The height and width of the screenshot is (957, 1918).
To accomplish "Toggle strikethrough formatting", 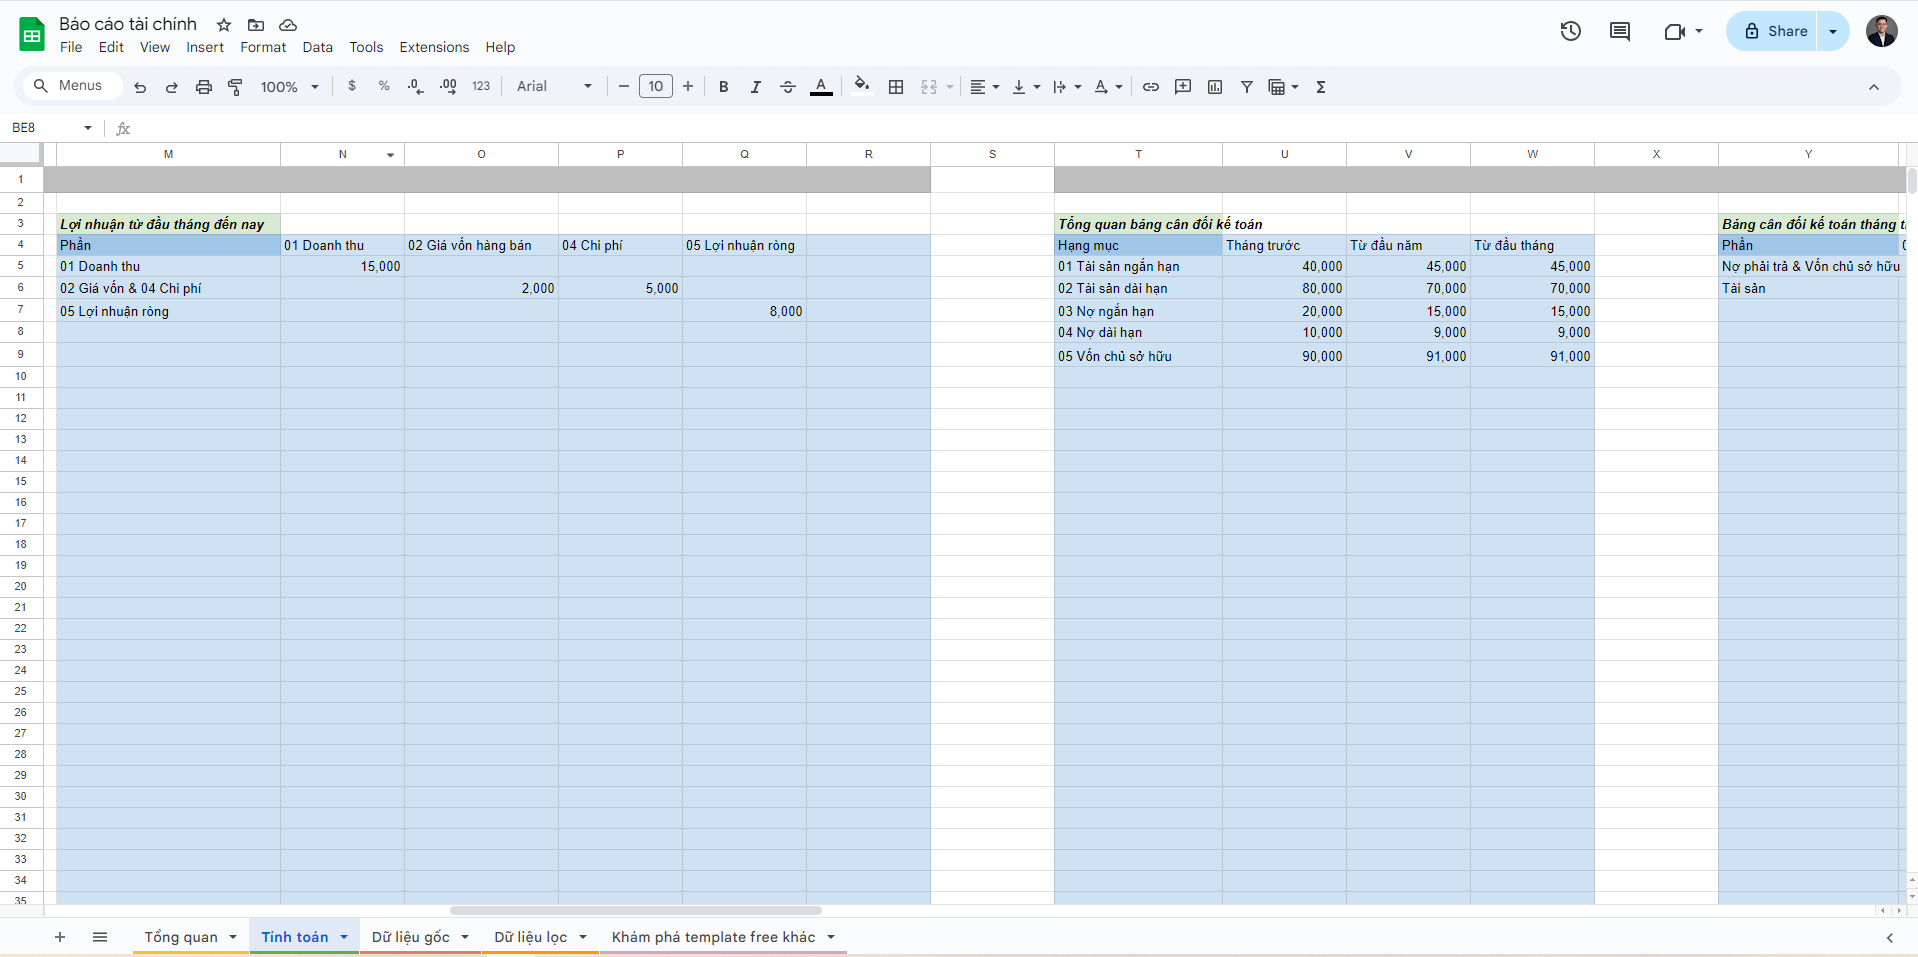I will [788, 87].
